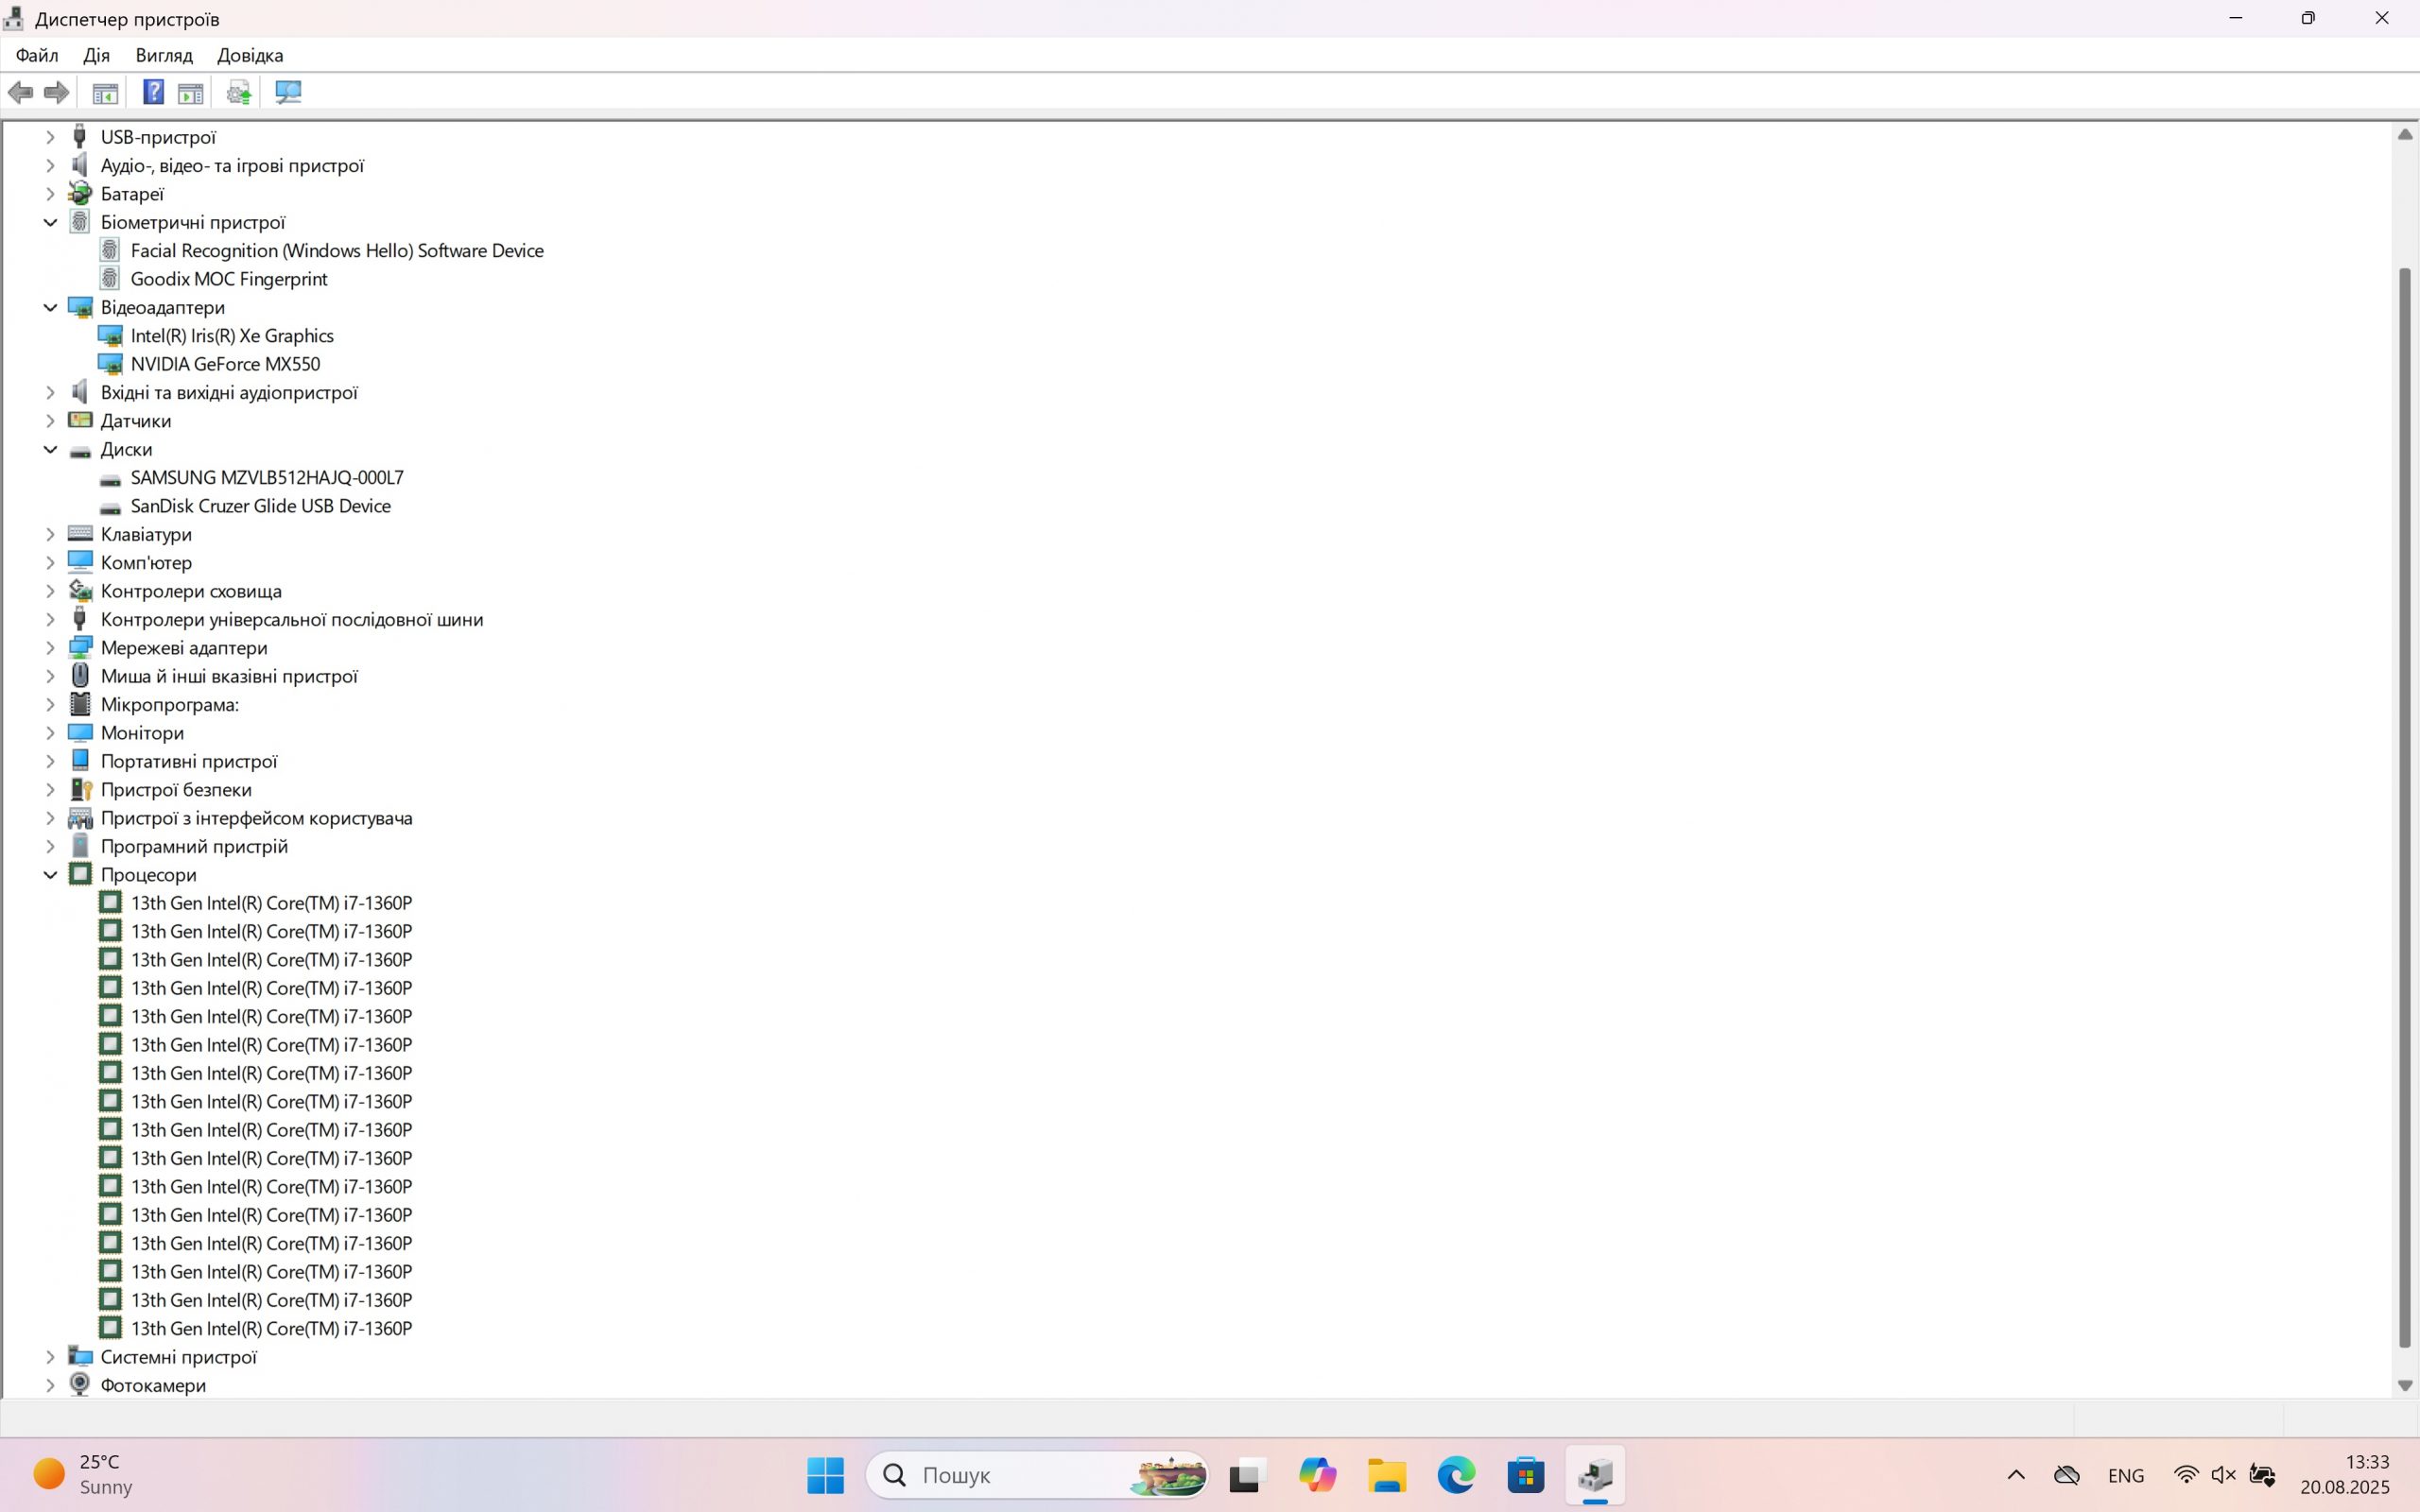2420x1512 pixels.
Task: Open clock and date 13:33 20.08.2025
Action: [x=2344, y=1475]
